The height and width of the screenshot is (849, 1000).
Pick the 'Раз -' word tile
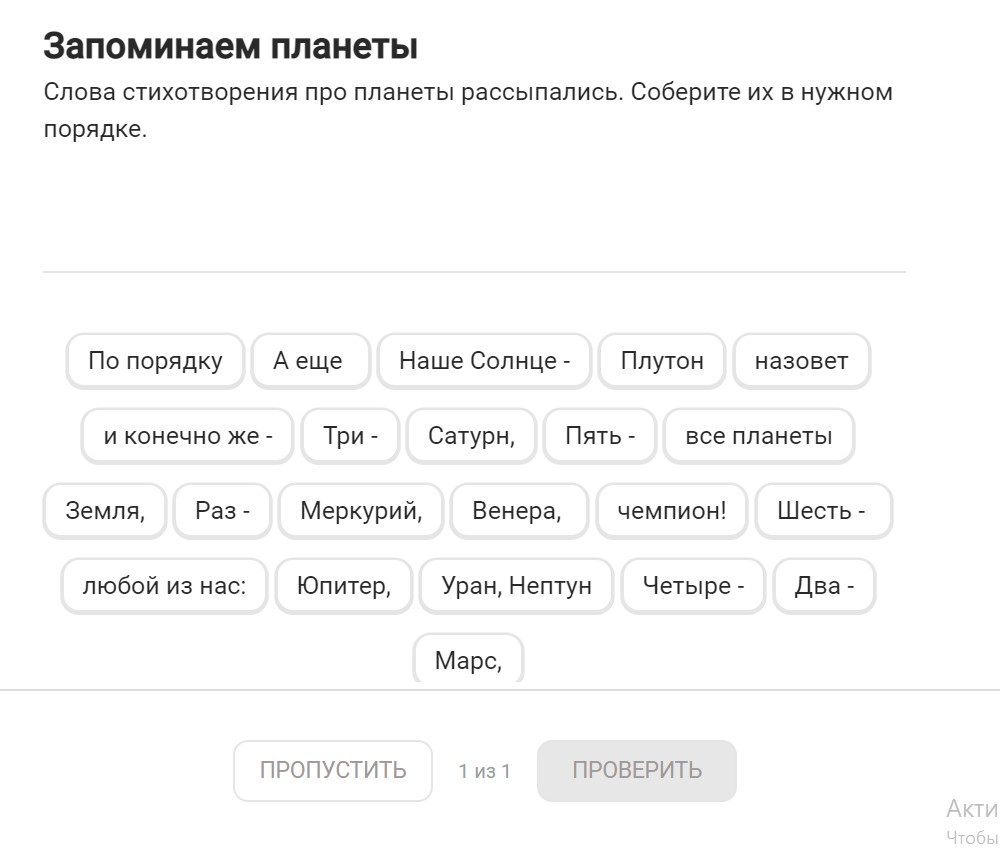[x=222, y=511]
